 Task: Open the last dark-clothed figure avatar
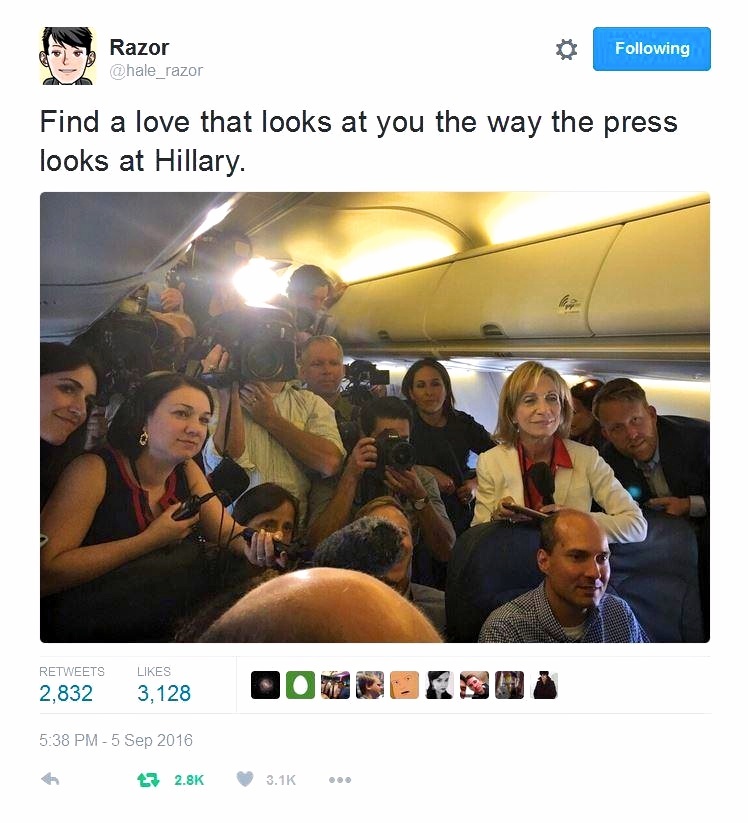(x=544, y=685)
